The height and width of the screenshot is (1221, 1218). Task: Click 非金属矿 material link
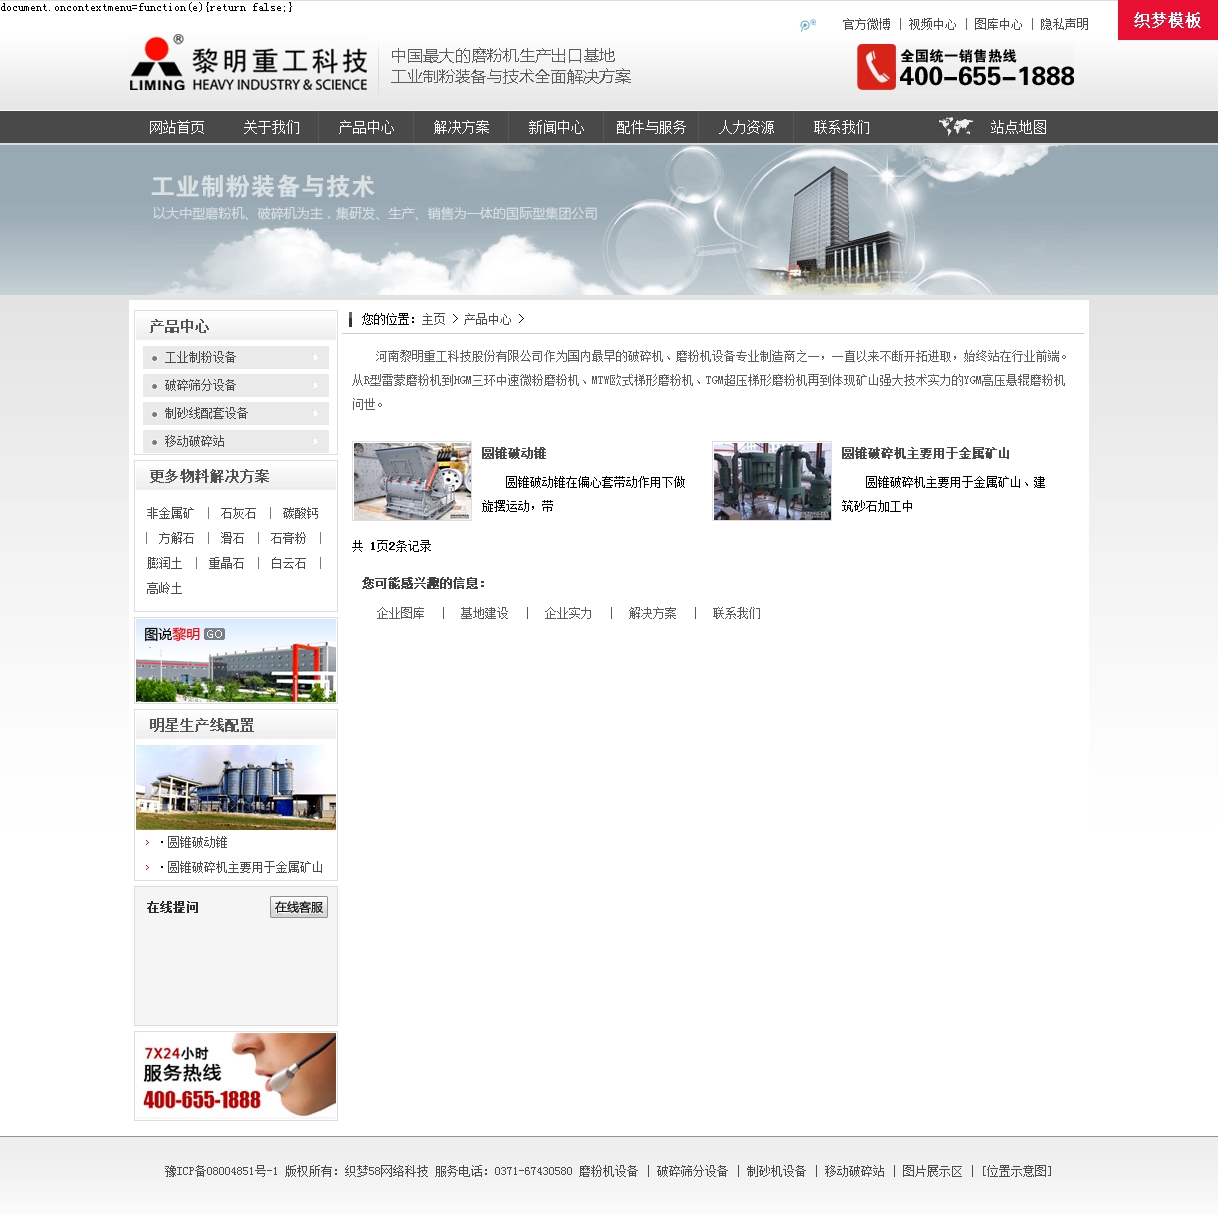[170, 513]
